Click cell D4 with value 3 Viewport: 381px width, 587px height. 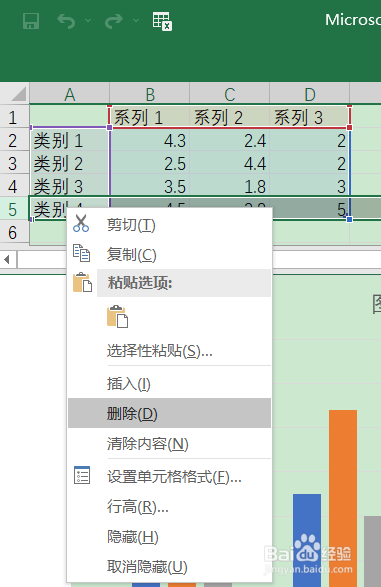pyautogui.click(x=309, y=186)
